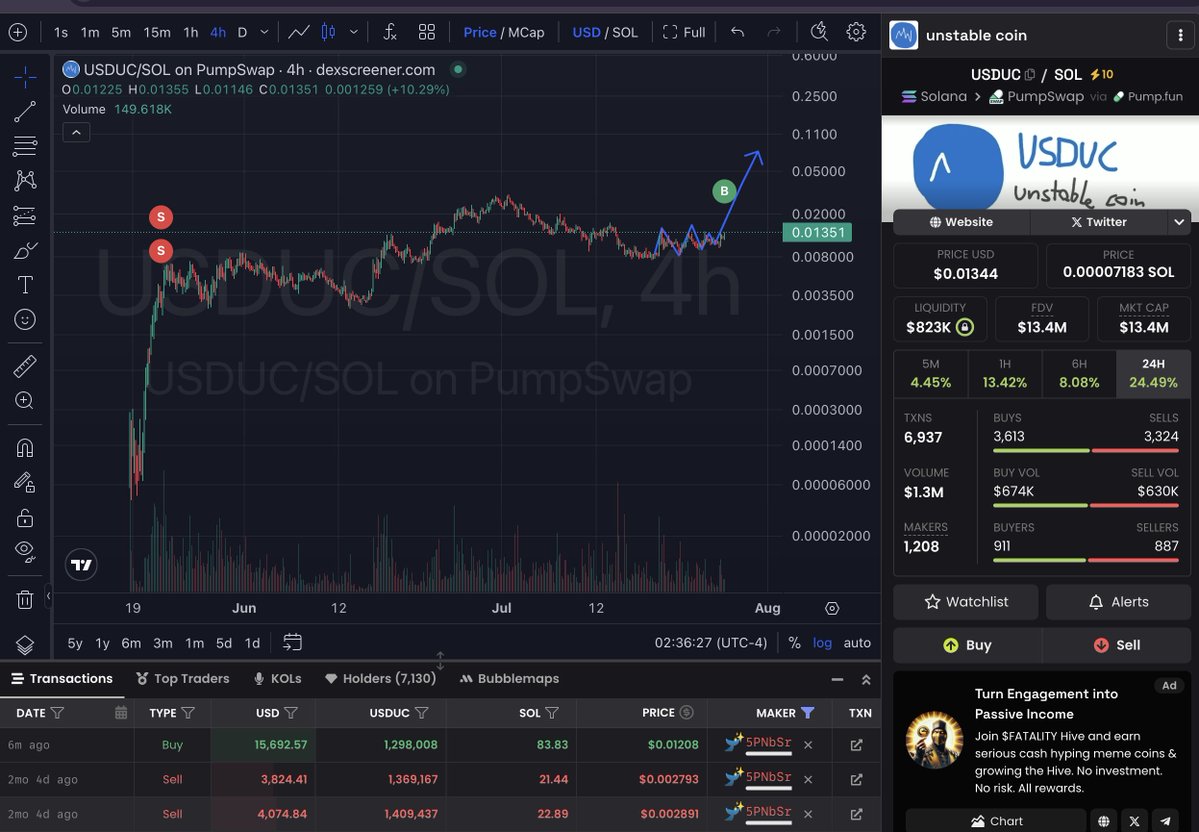Image resolution: width=1199 pixels, height=832 pixels.
Task: Toggle PRICE column currency icon
Action: point(687,713)
